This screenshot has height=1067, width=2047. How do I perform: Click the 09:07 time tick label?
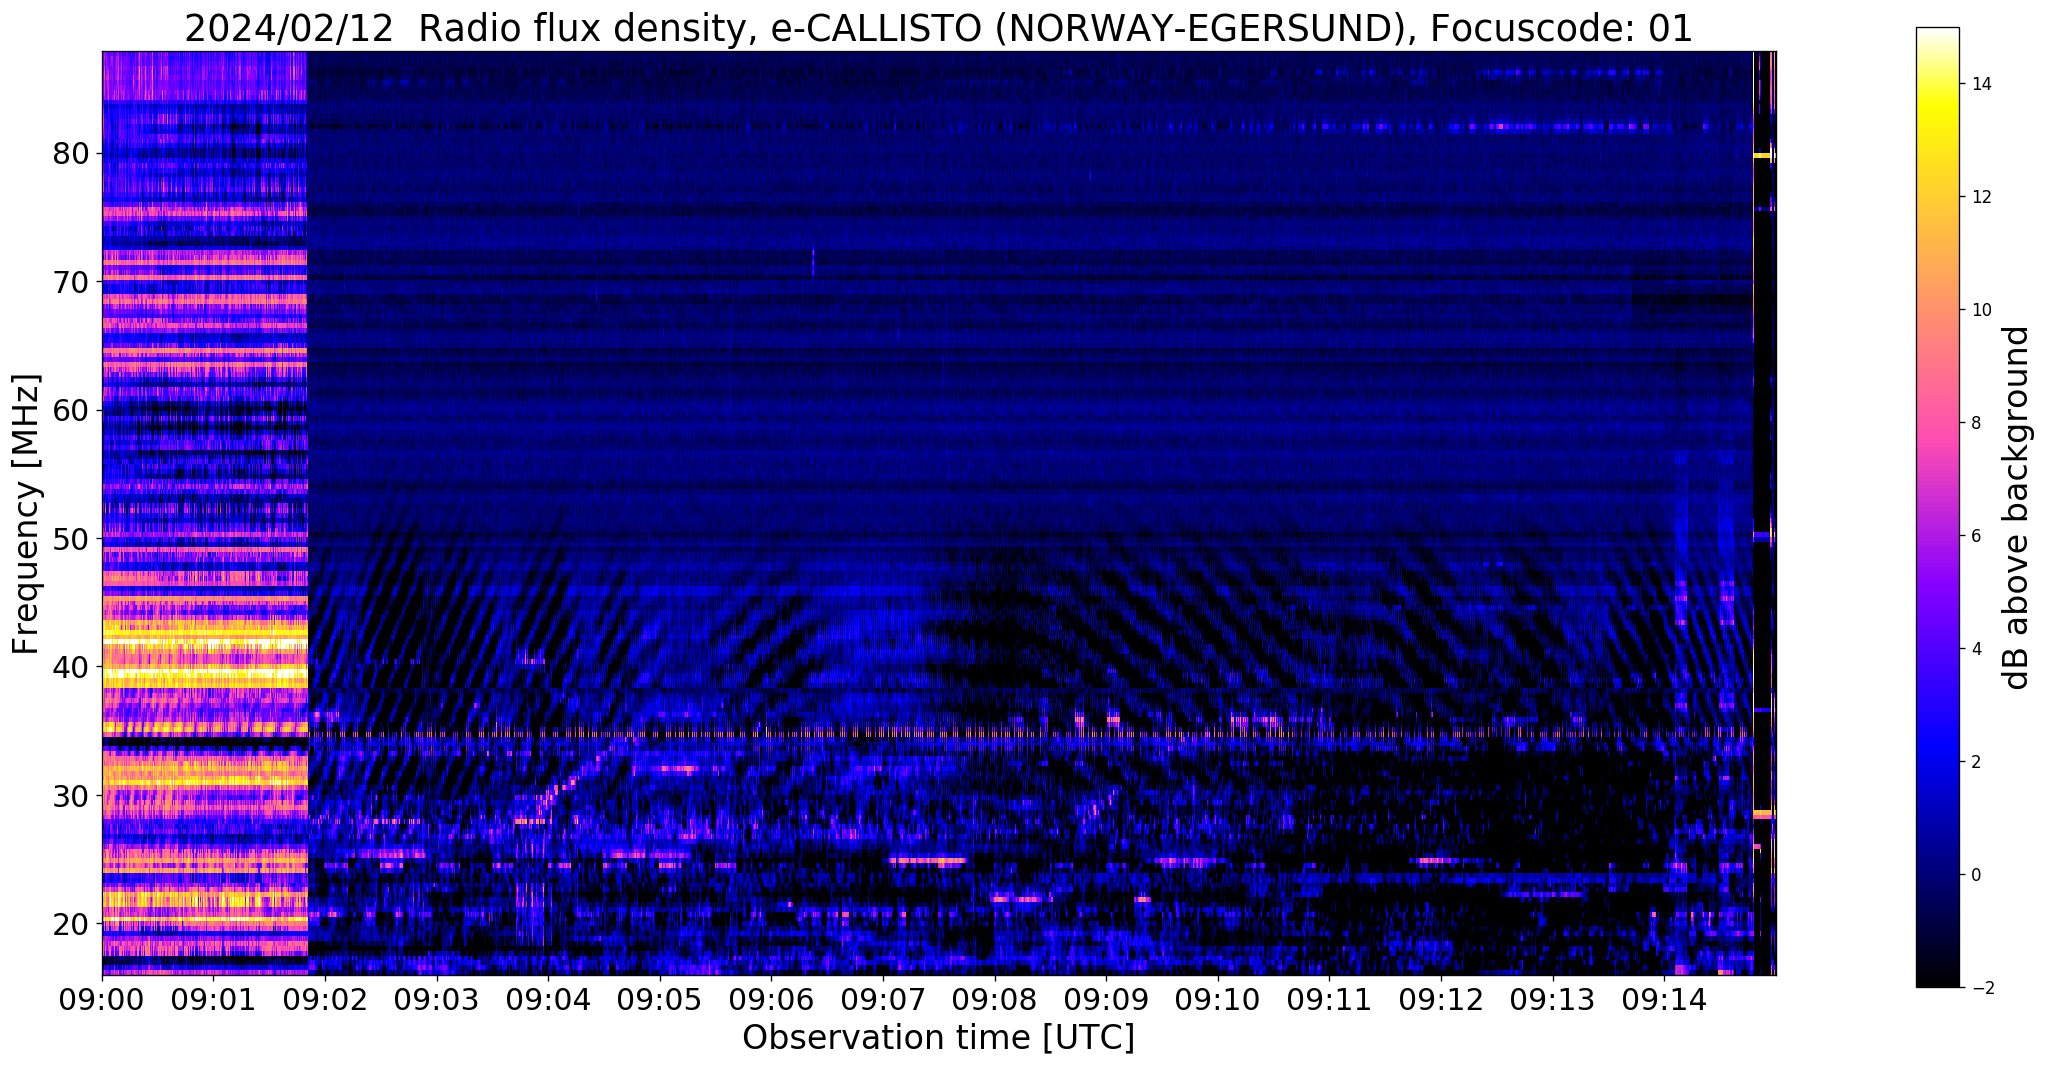pyautogui.click(x=882, y=1000)
